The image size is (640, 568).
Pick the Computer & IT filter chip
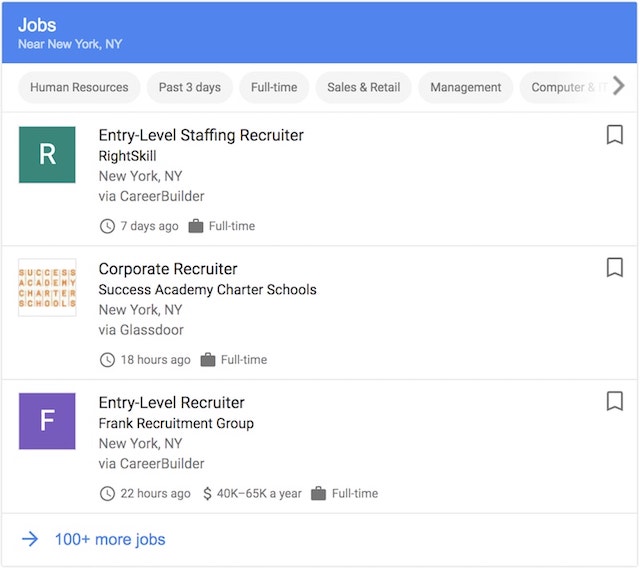click(x=565, y=87)
